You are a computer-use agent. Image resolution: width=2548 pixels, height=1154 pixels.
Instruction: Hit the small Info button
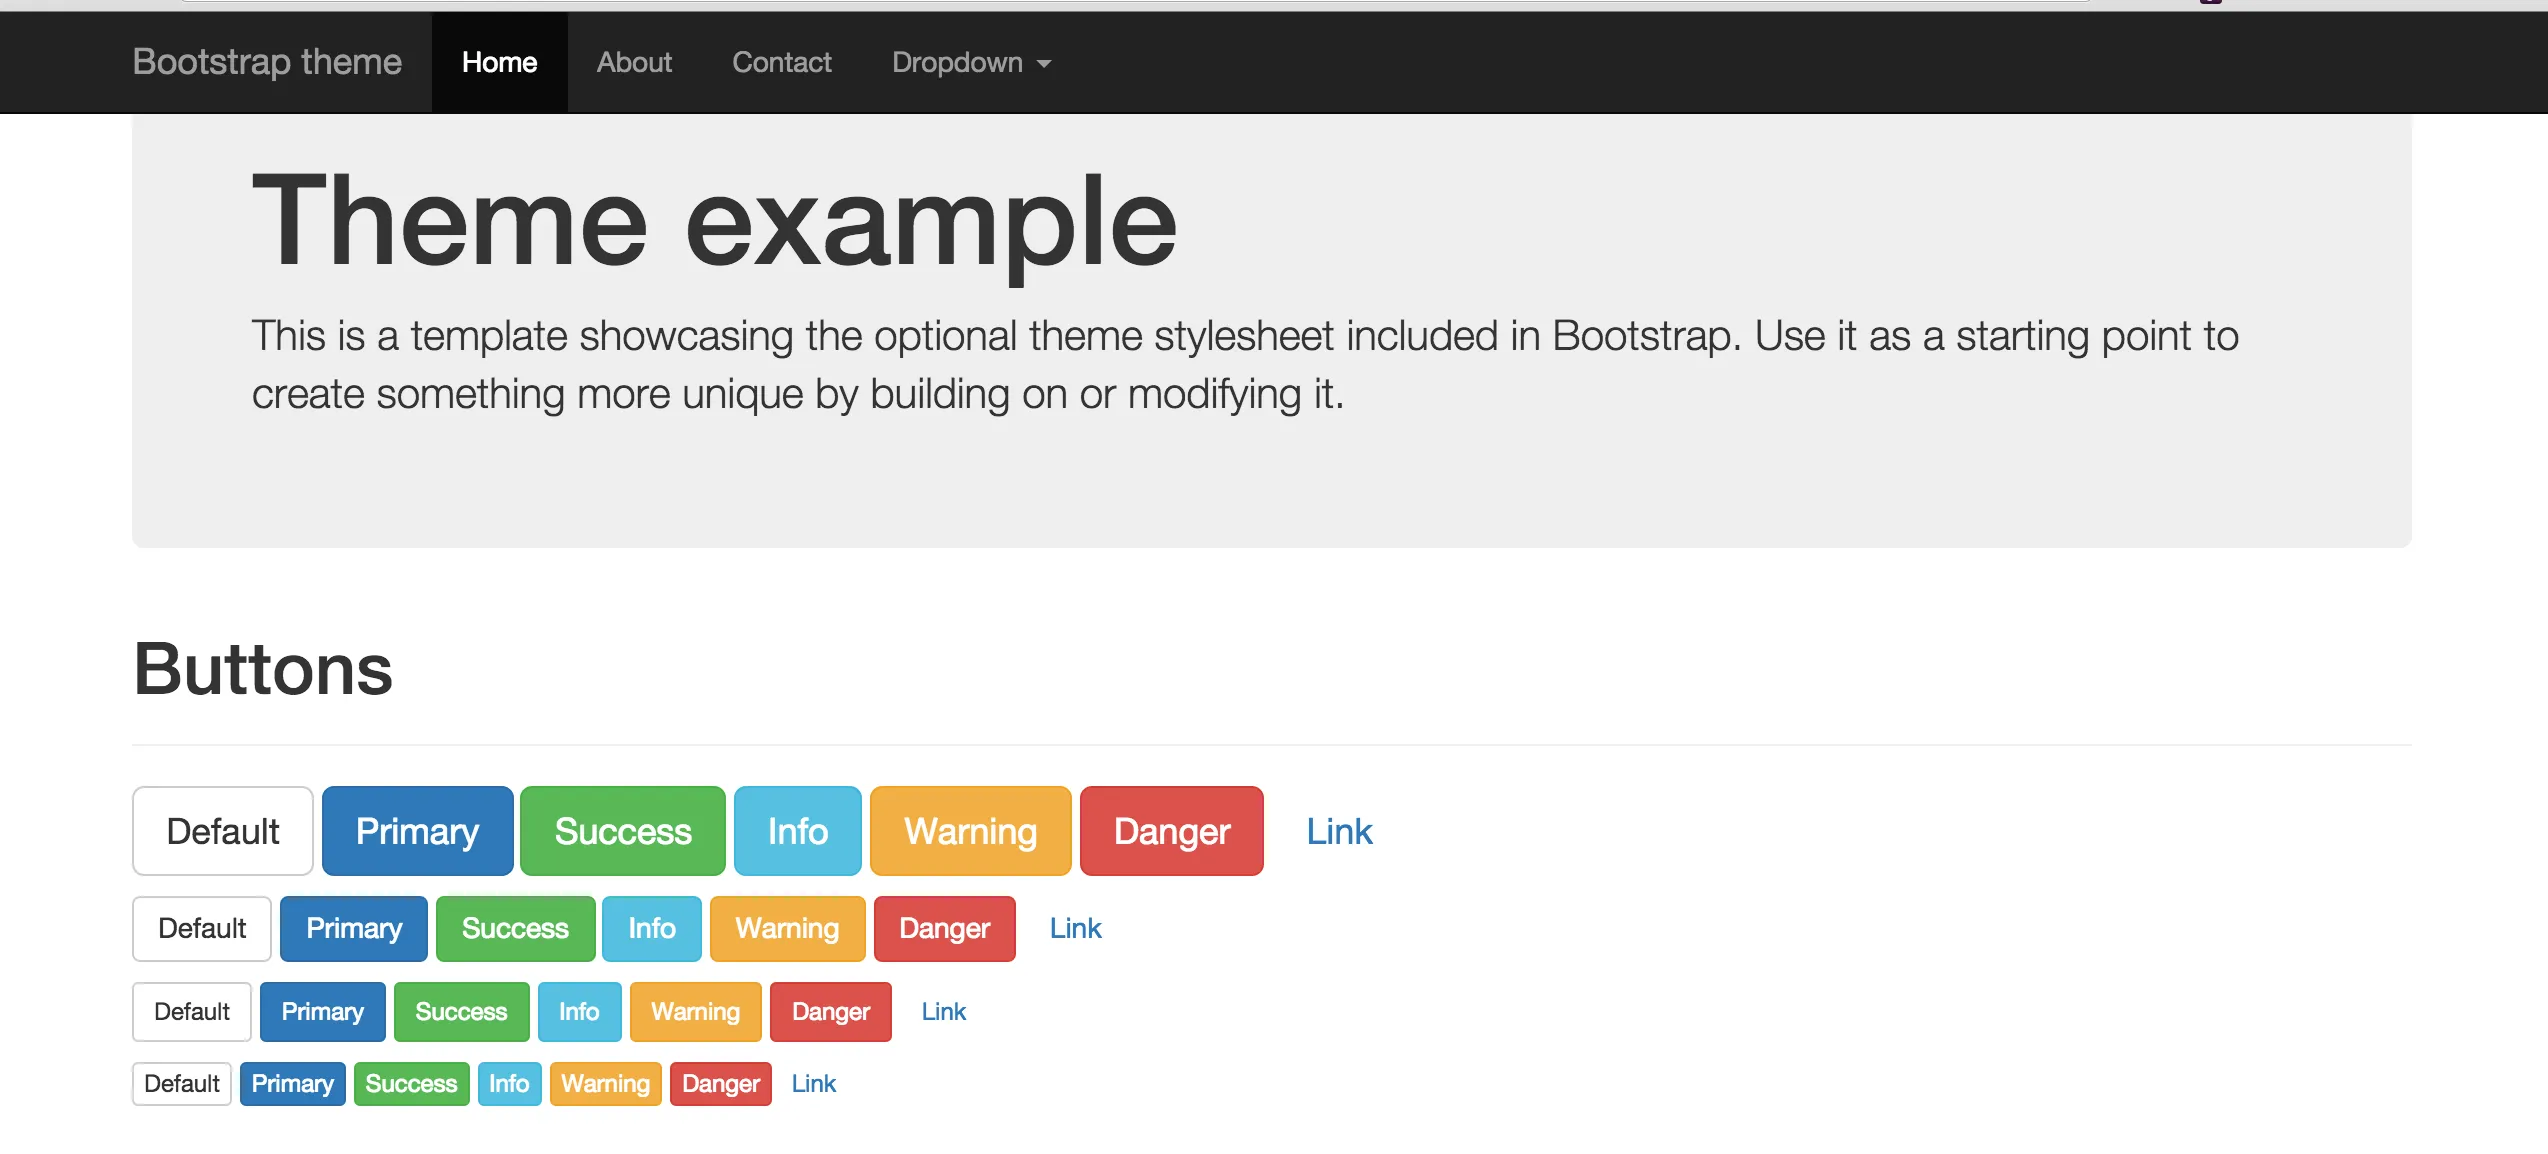coord(579,1012)
